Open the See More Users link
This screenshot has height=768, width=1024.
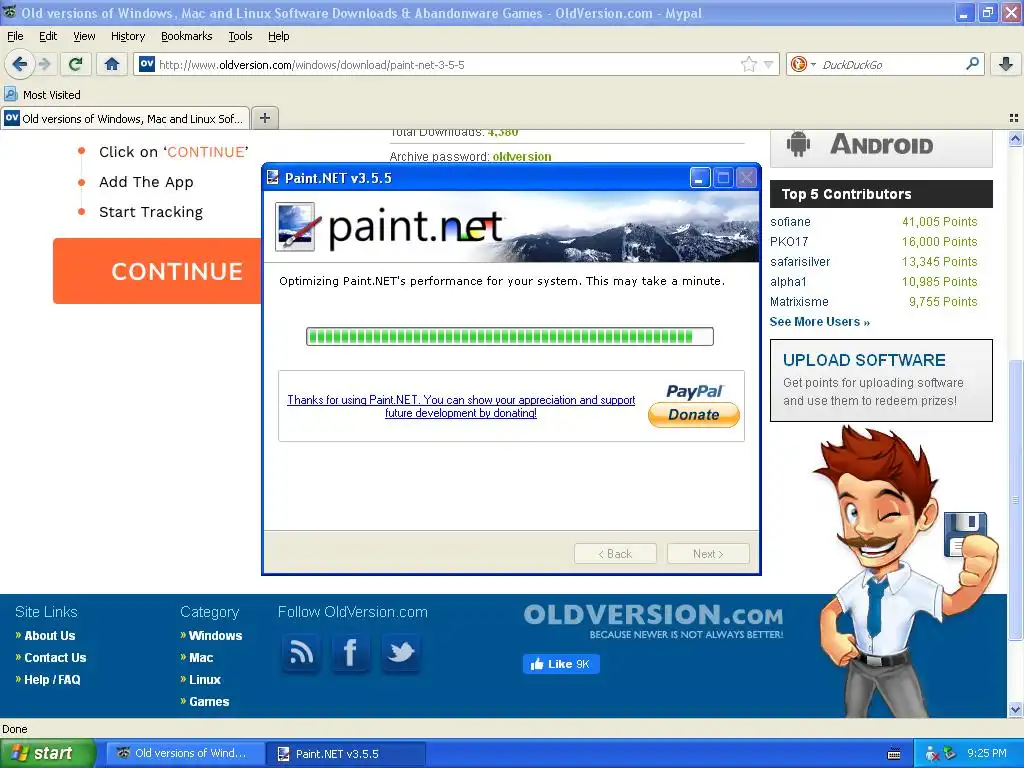(x=820, y=321)
